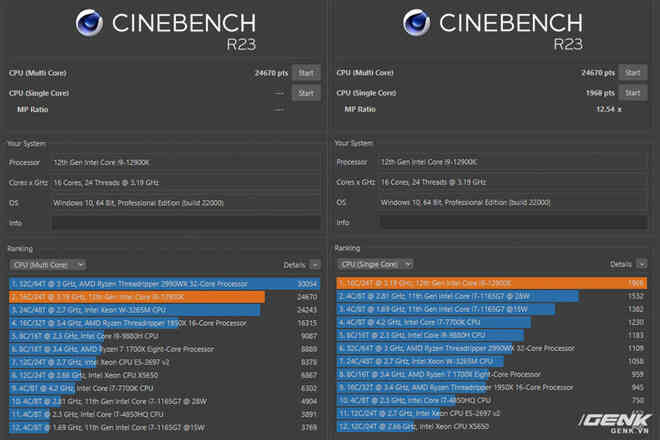The image size is (660, 440).
Task: Select Xeon E5-2697 v2 row scoring 8378
Action: 165,362
